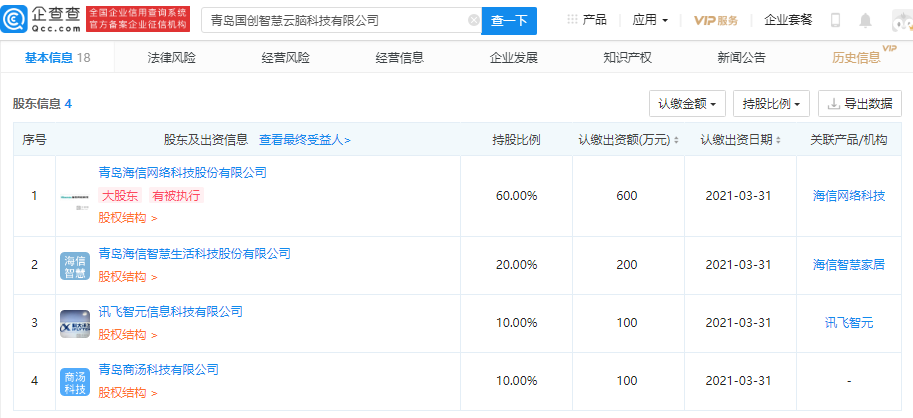Open 查看最终受益人 link

pos(305,140)
